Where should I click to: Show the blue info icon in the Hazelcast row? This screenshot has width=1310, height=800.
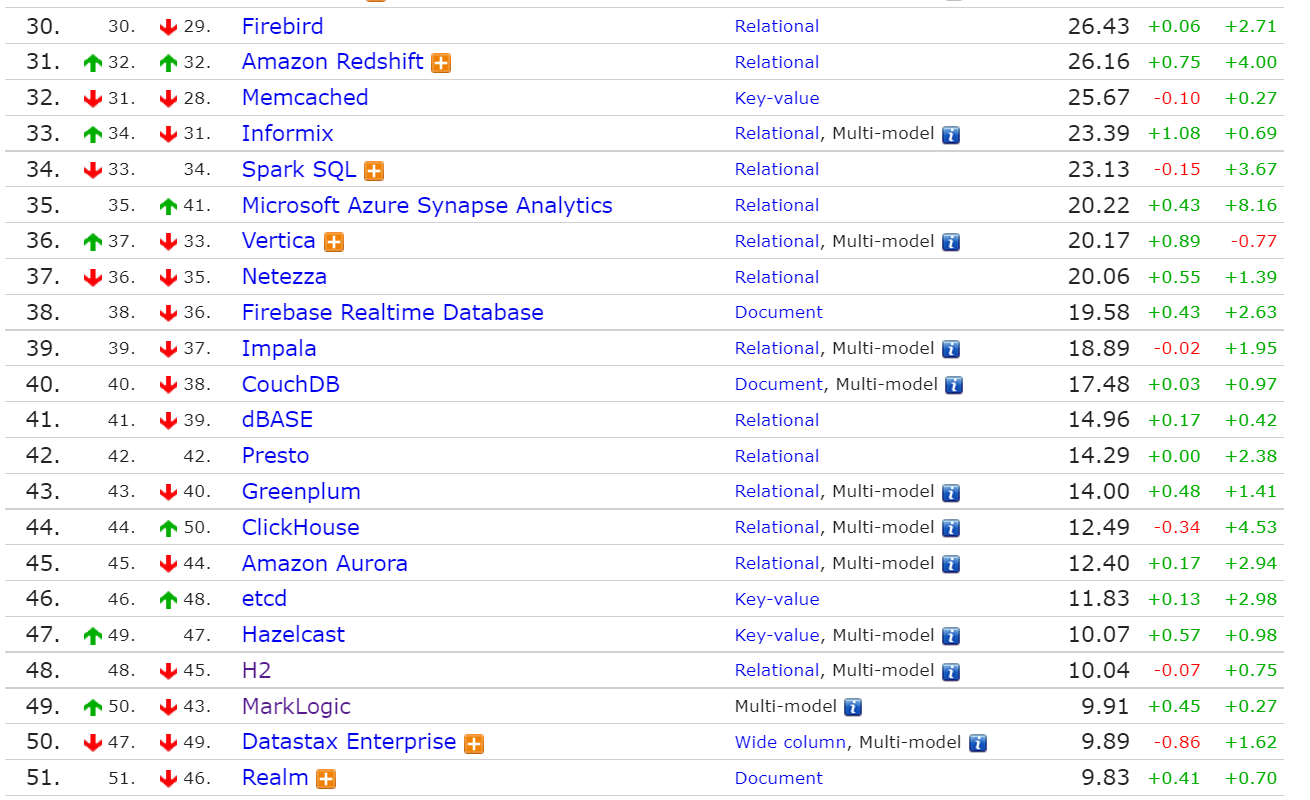click(x=951, y=636)
